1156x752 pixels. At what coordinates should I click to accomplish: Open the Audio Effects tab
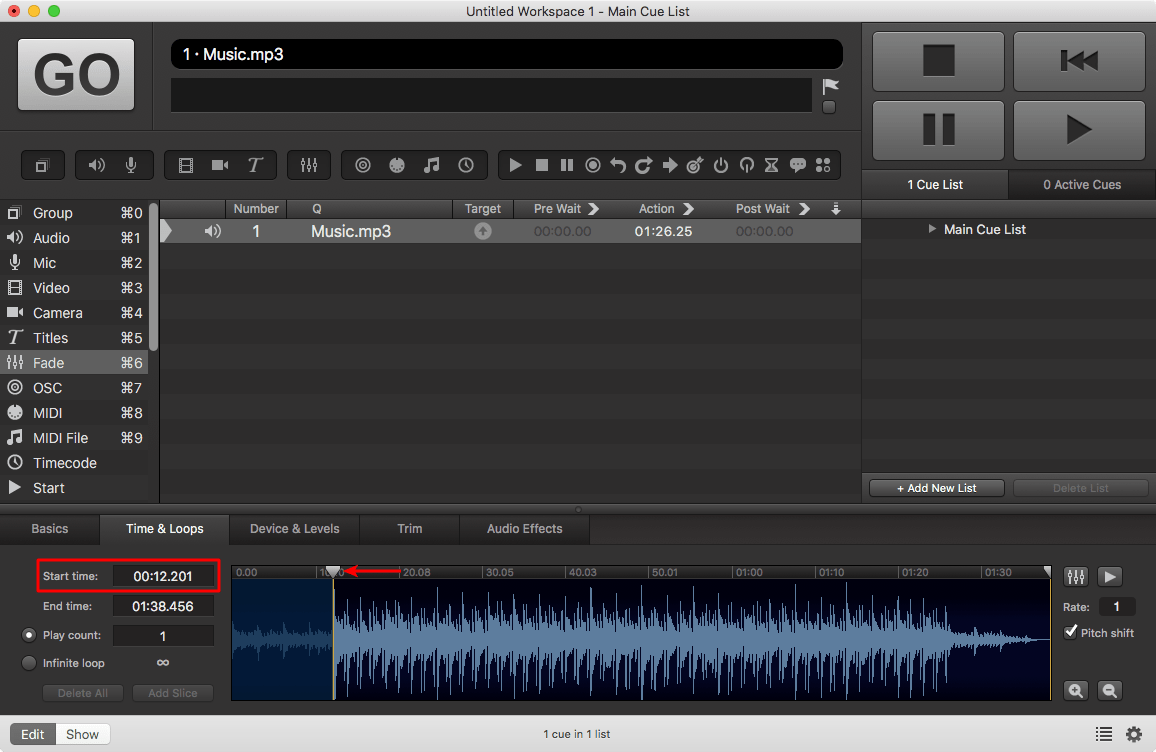pos(525,529)
